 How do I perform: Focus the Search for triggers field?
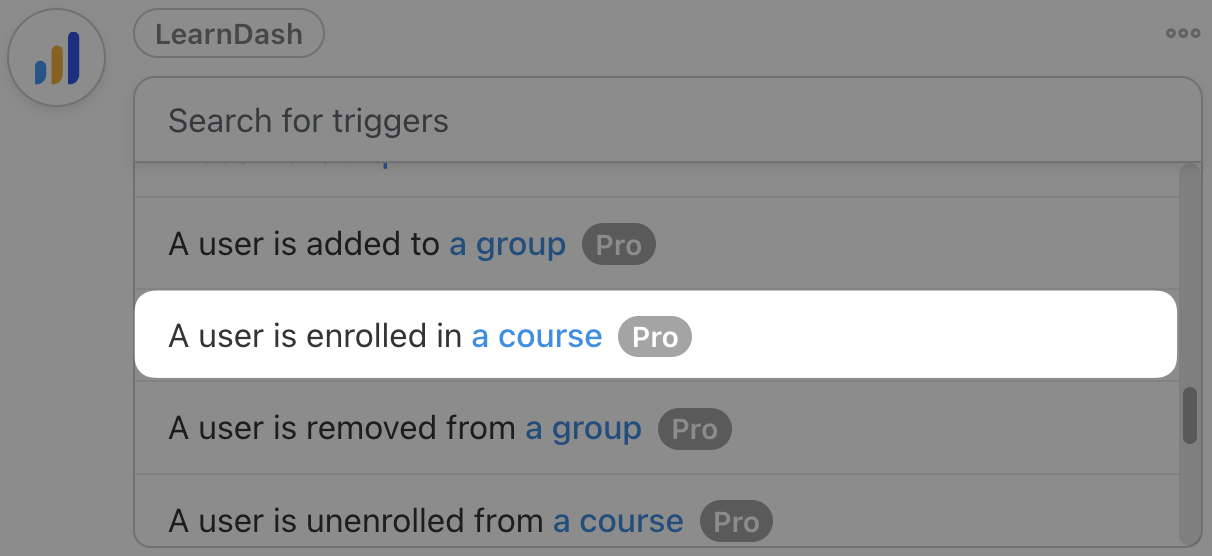pyautogui.click(x=660, y=121)
